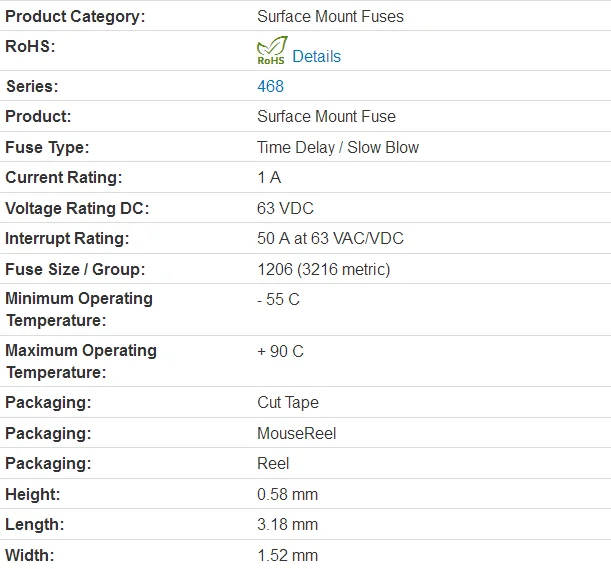The height and width of the screenshot is (569, 611).
Task: Click the Product Category label
Action: [x=75, y=17]
